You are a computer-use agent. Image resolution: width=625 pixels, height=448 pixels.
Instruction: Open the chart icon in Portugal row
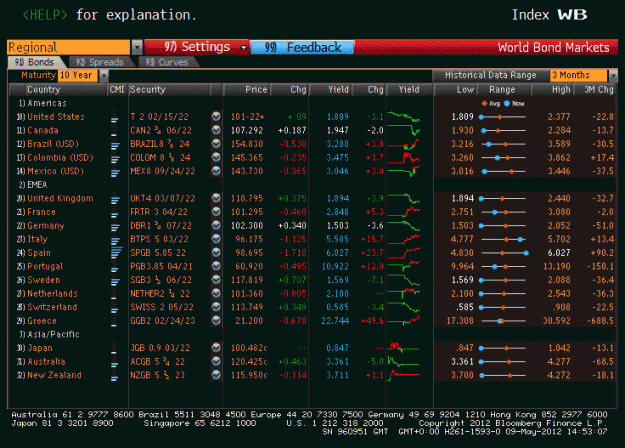click(x=216, y=266)
